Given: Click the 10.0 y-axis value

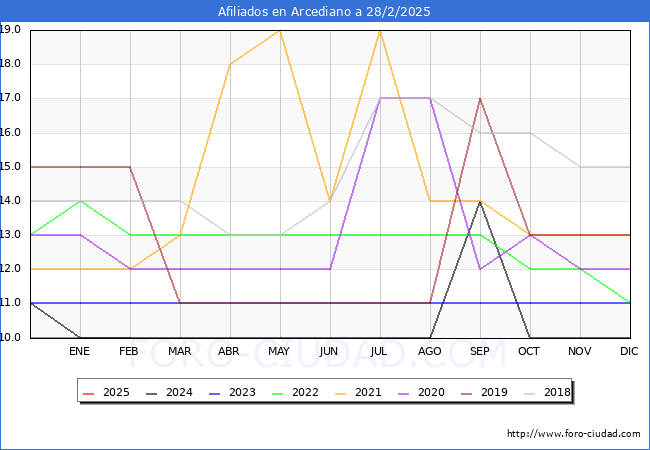Looking at the screenshot, I should click(x=10, y=337).
